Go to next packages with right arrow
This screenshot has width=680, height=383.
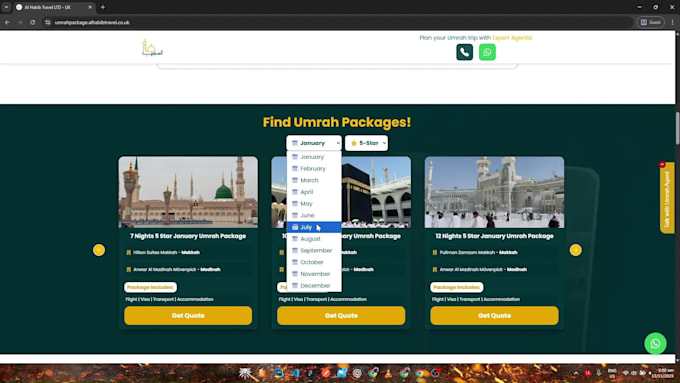(575, 250)
